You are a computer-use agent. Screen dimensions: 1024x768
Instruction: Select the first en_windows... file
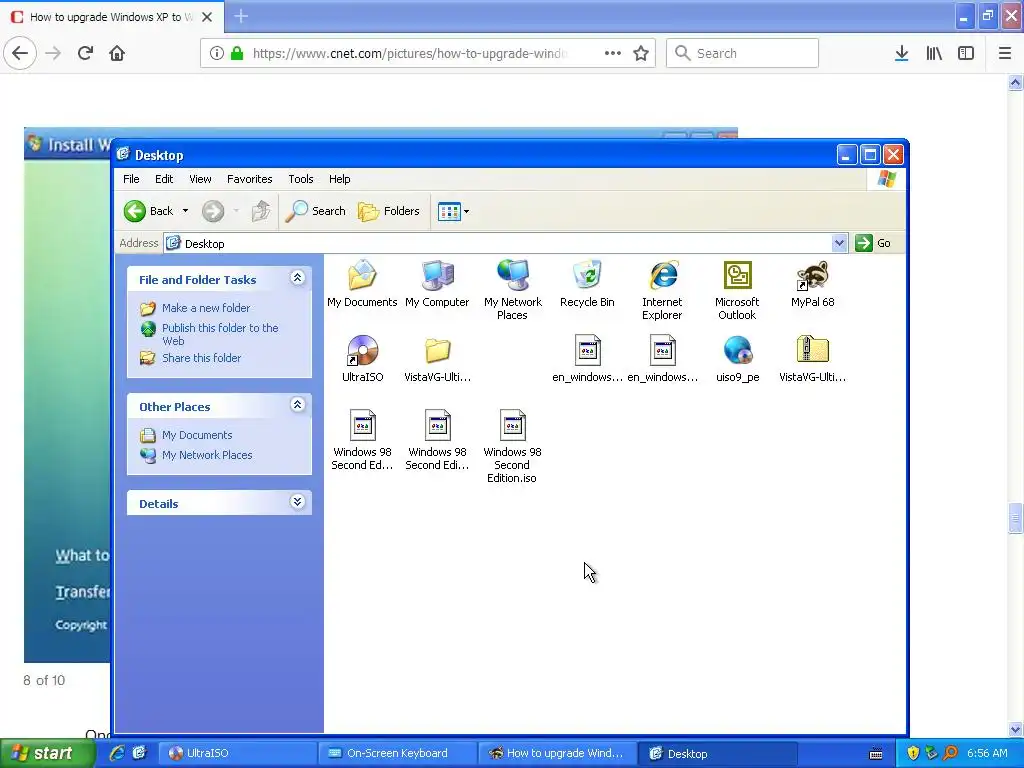587,359
